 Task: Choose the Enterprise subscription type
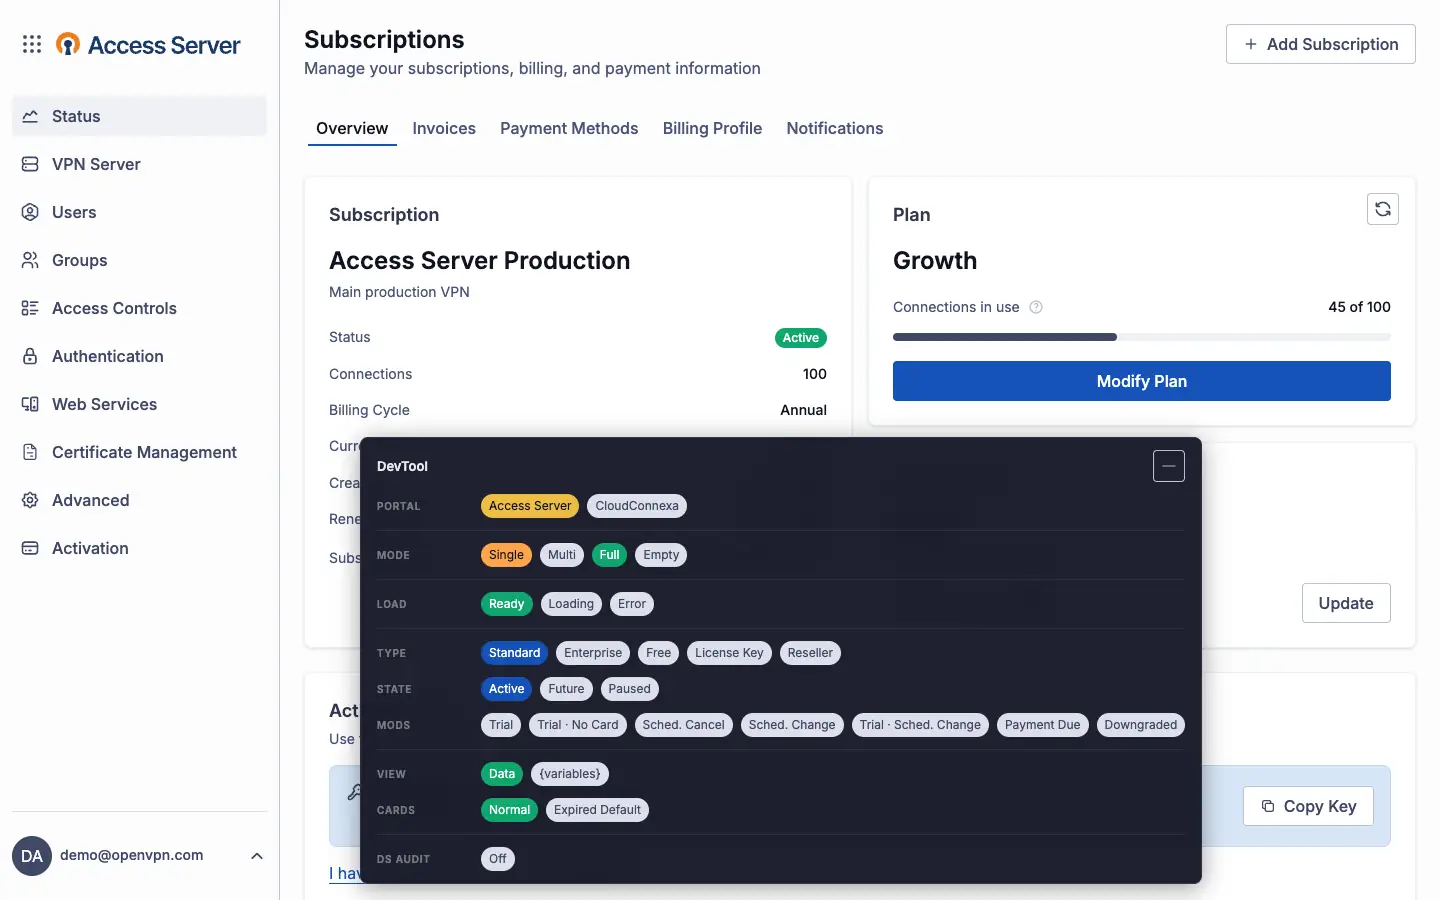(593, 653)
